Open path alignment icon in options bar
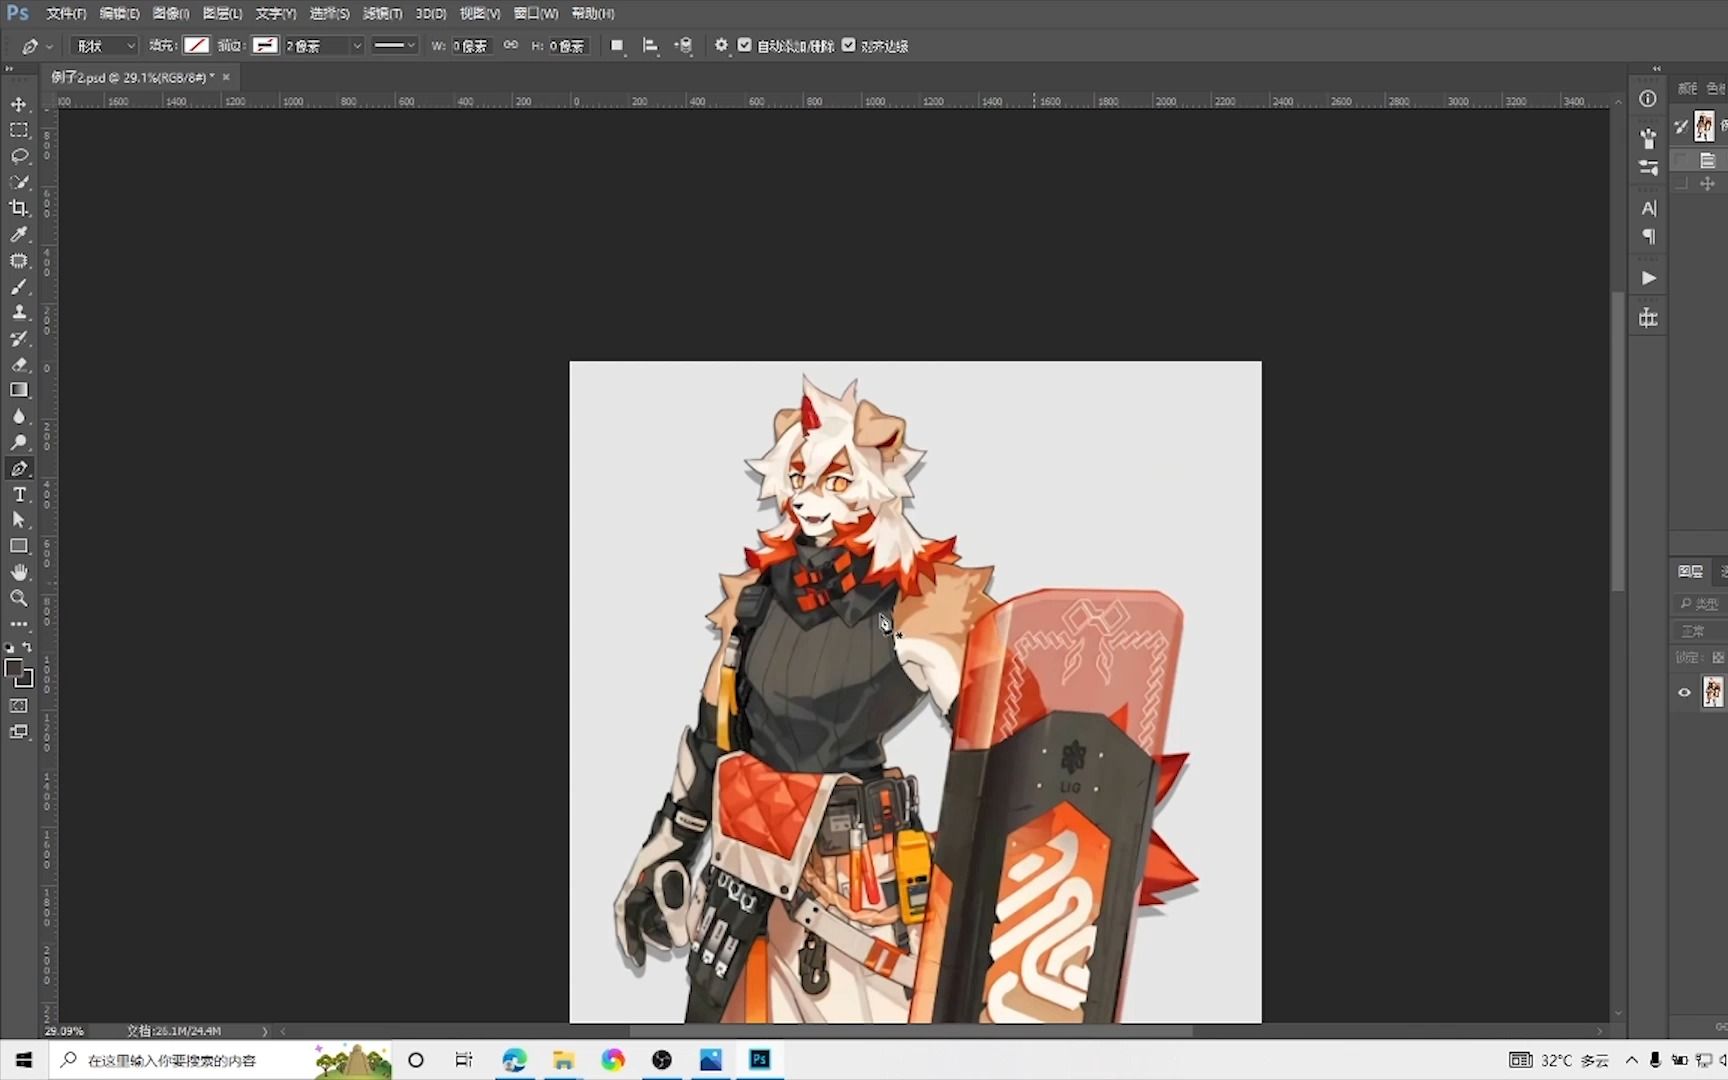This screenshot has width=1728, height=1080. pos(650,46)
